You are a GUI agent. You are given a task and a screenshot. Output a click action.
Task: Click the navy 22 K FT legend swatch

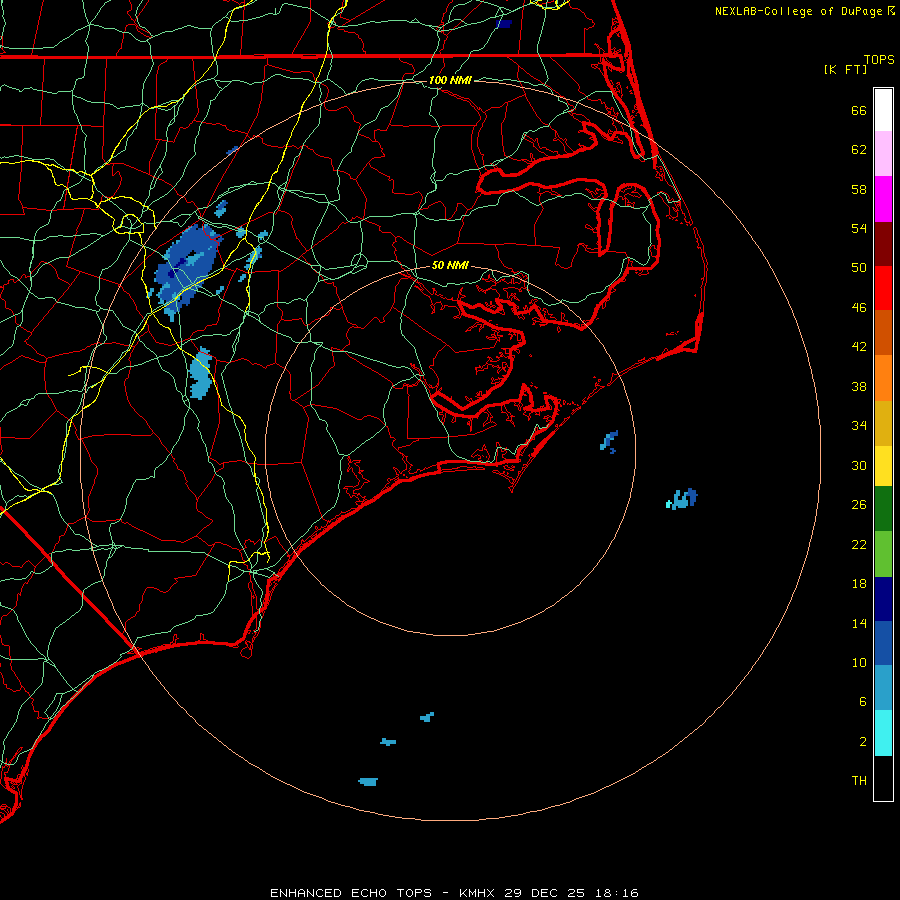pyautogui.click(x=883, y=599)
